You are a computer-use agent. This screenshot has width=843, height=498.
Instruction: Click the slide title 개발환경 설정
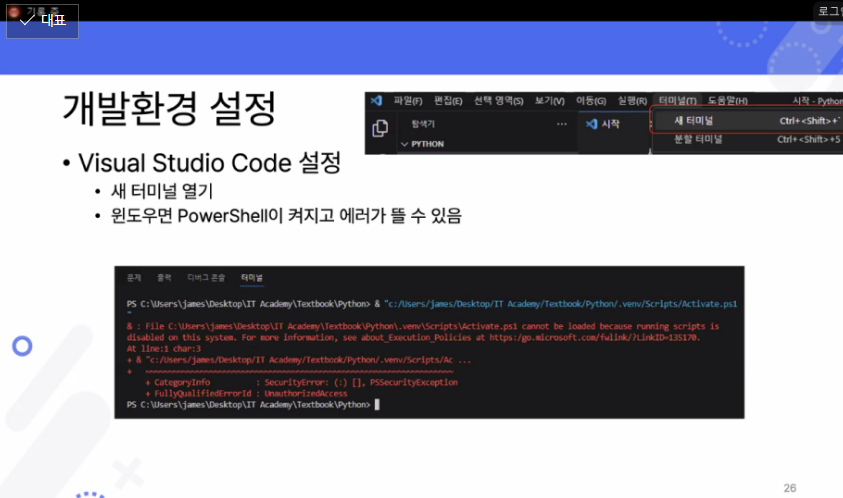tap(169, 108)
